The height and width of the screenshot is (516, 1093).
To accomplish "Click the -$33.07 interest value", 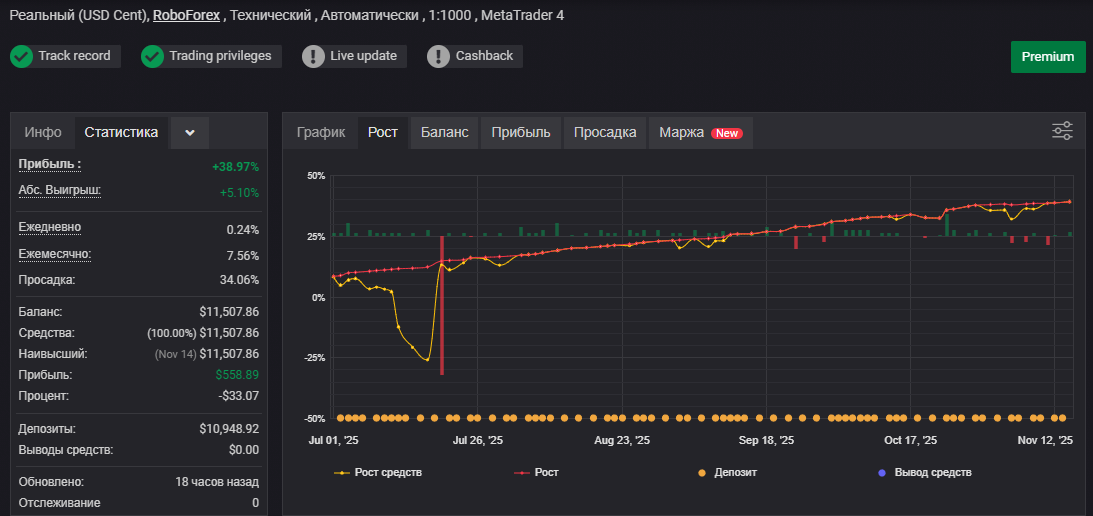I will [x=238, y=396].
